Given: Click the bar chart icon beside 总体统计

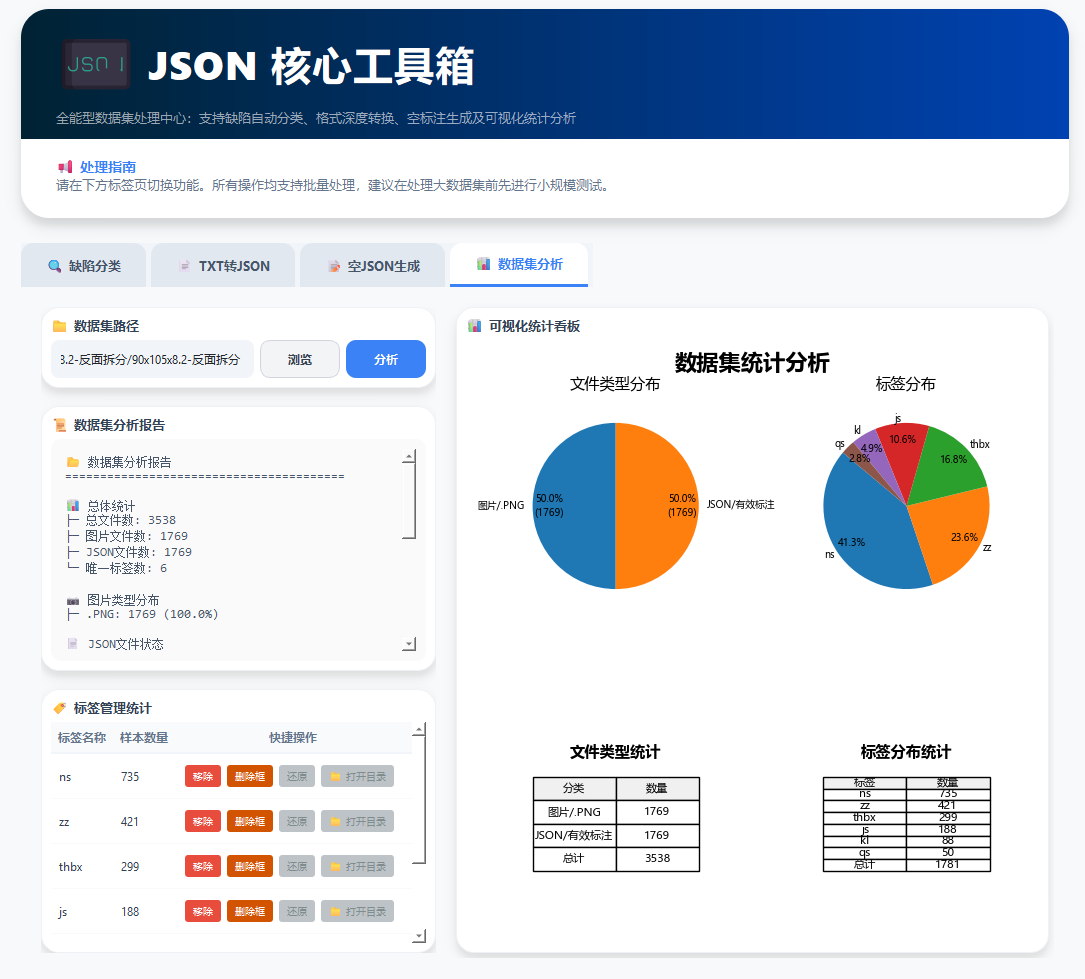Looking at the screenshot, I should tap(73, 505).
